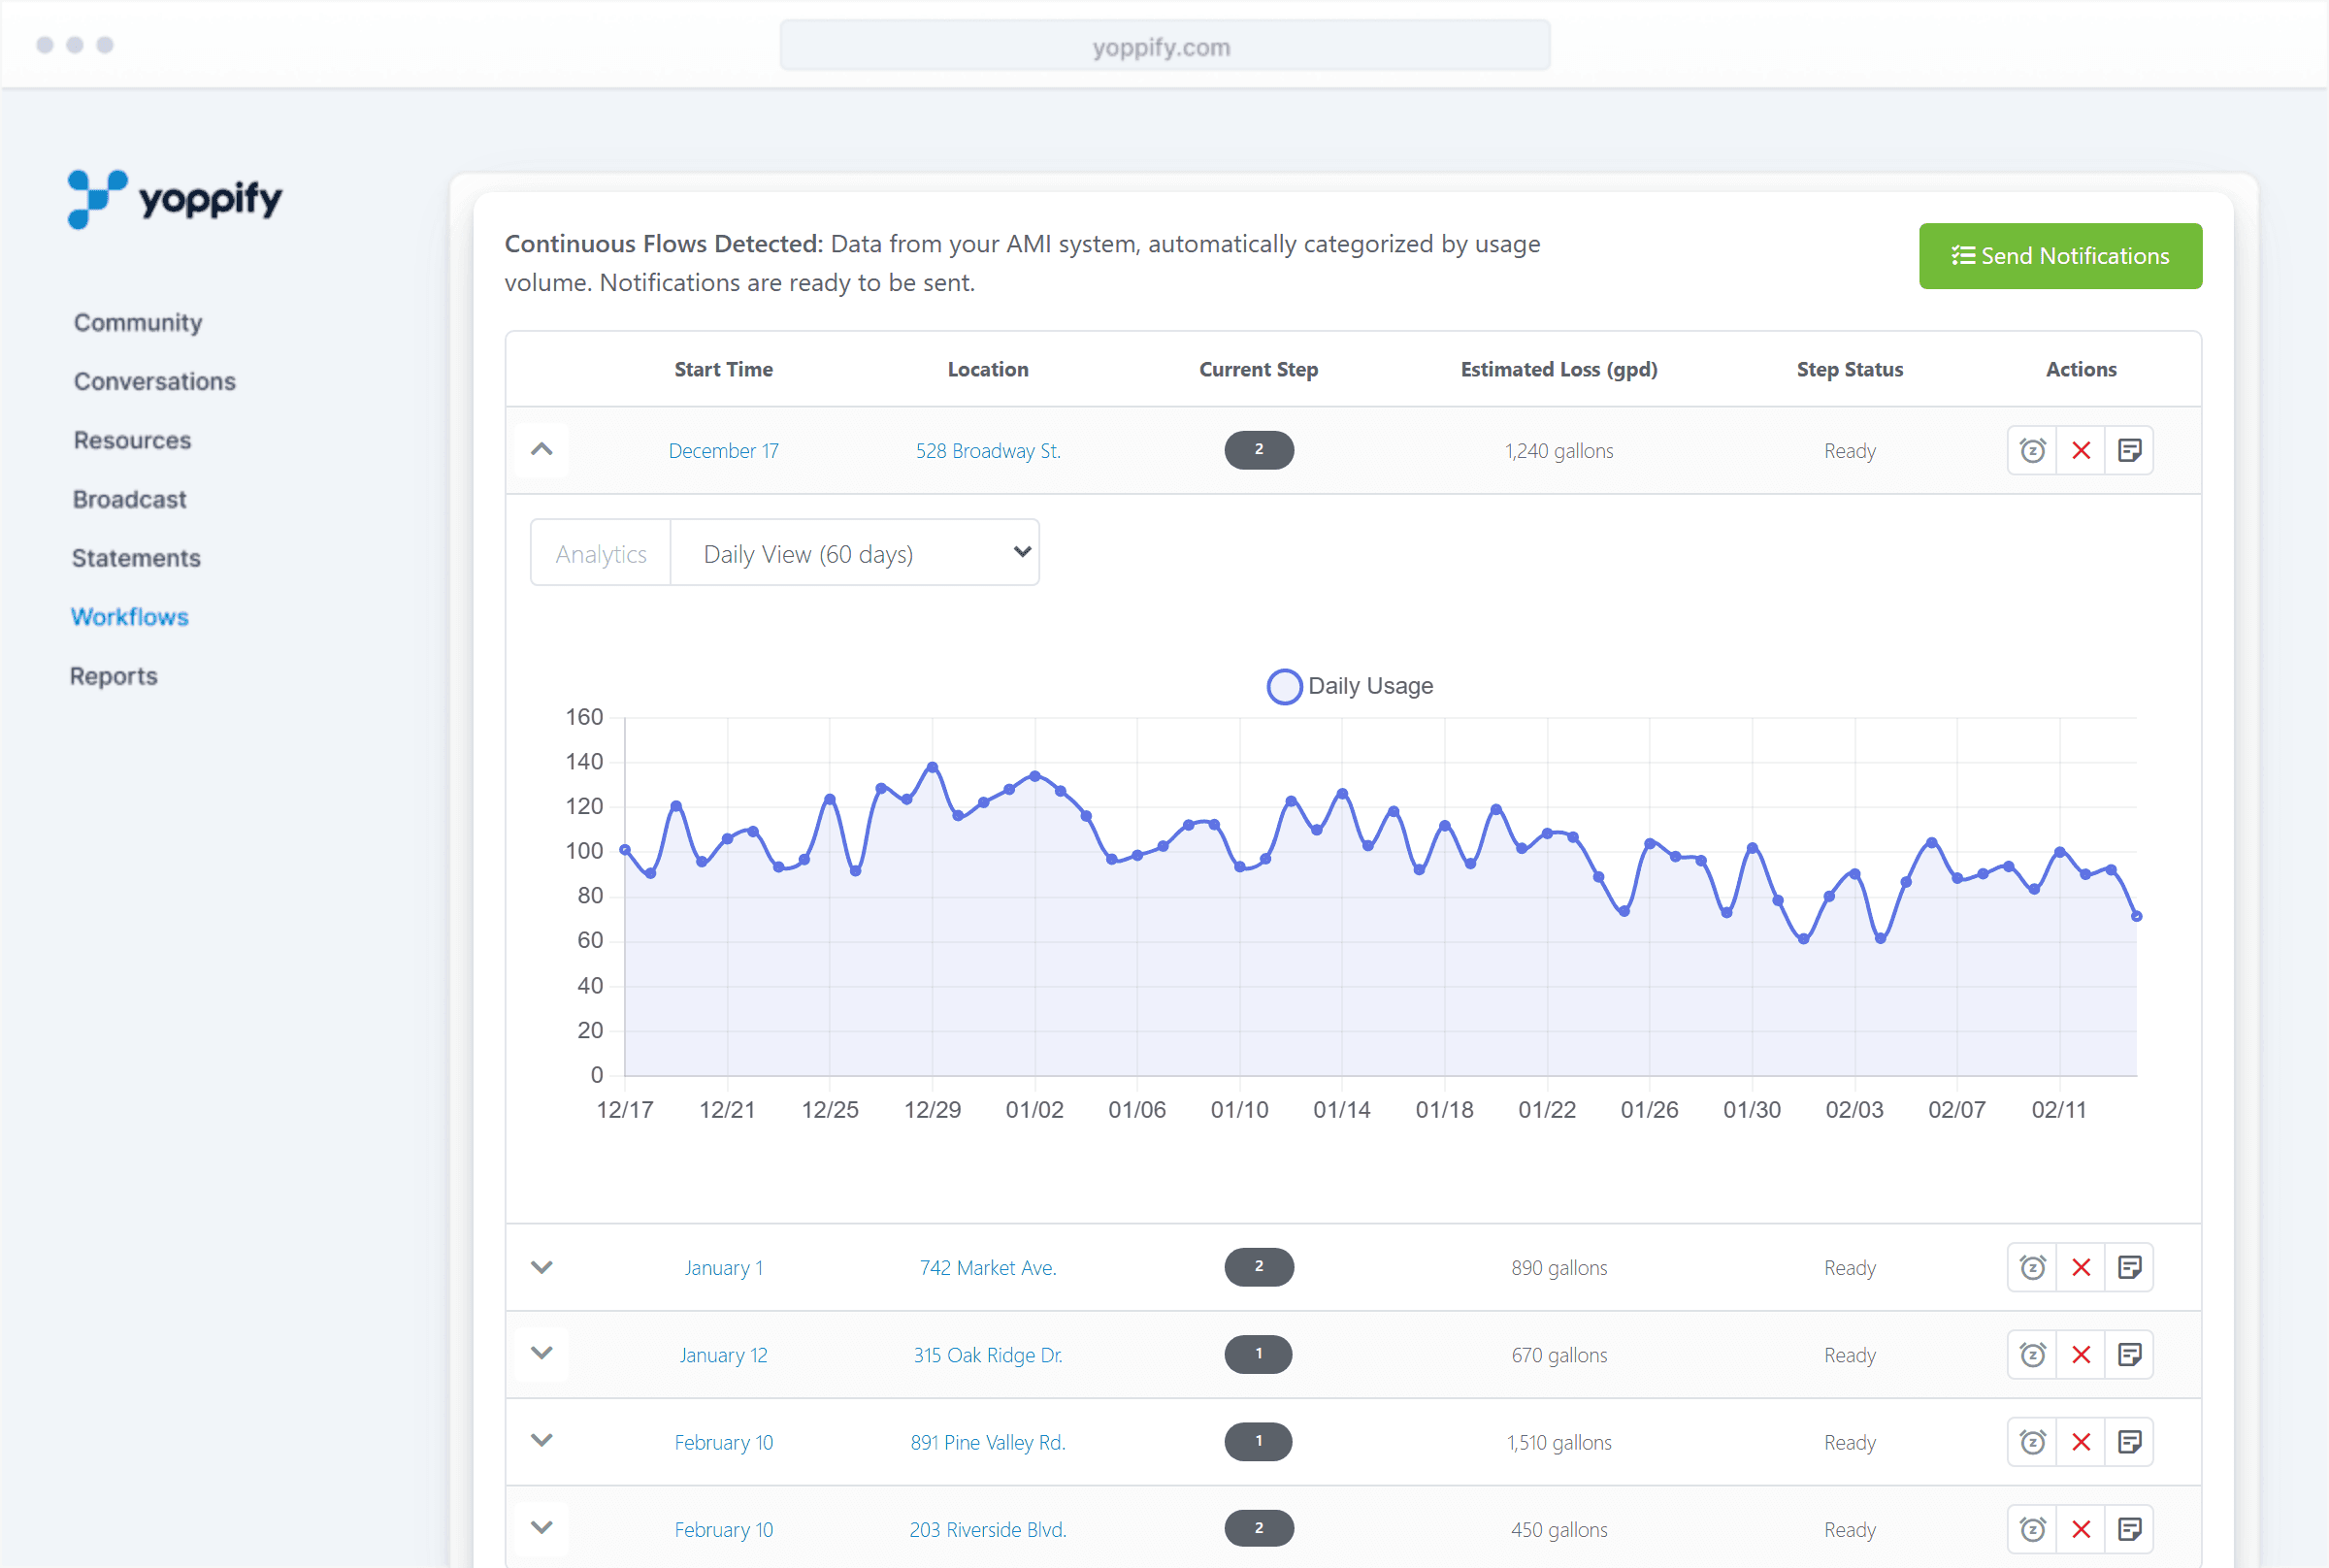Click the December 17 start time link
This screenshot has height=1568, width=2329.
(x=723, y=451)
